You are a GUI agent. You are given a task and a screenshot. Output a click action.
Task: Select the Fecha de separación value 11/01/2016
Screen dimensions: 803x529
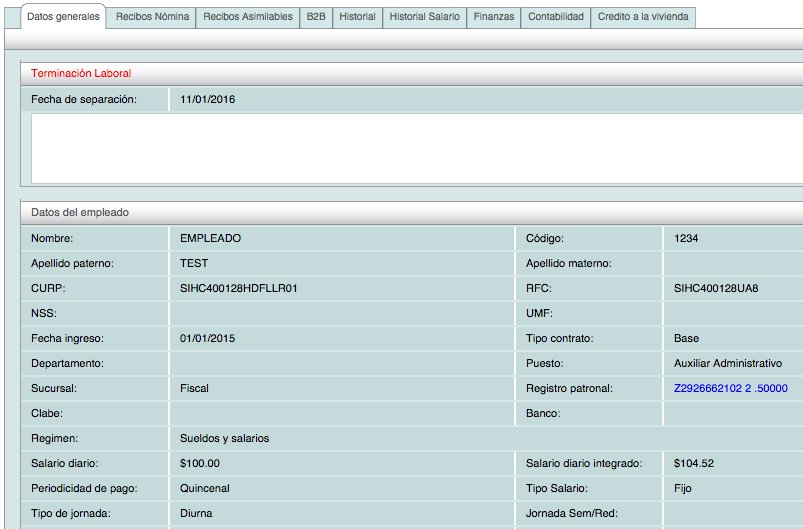tap(208, 99)
